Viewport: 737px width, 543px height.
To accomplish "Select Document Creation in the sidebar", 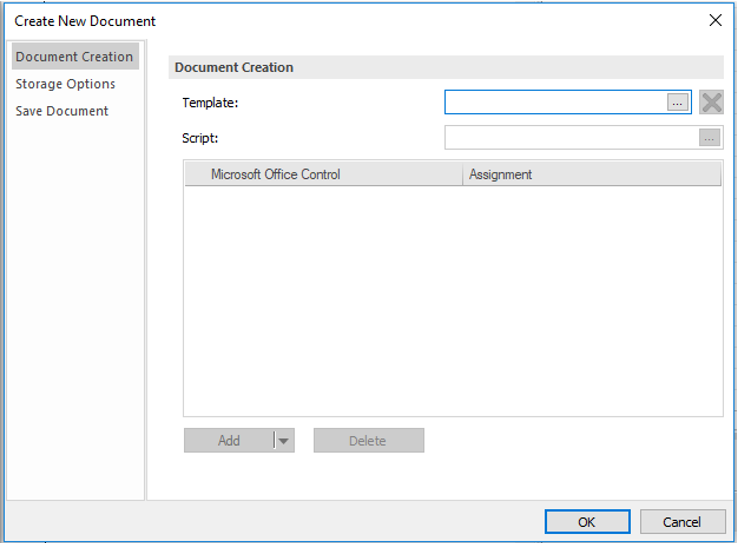I will [74, 57].
